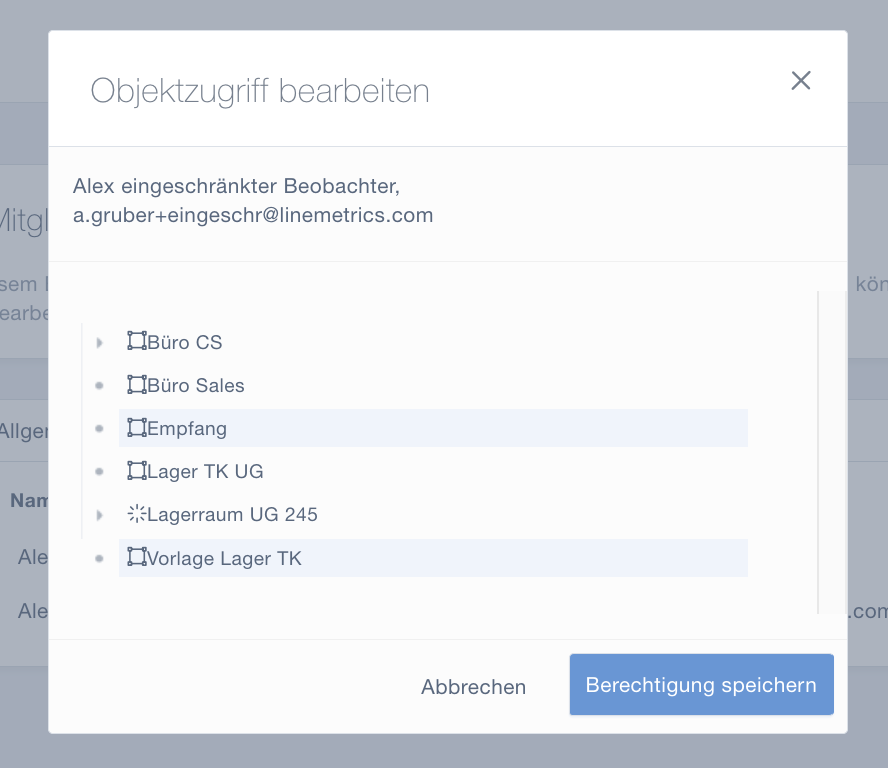Click the Büro CS object icon
Image resolution: width=888 pixels, height=768 pixels.
tap(137, 341)
